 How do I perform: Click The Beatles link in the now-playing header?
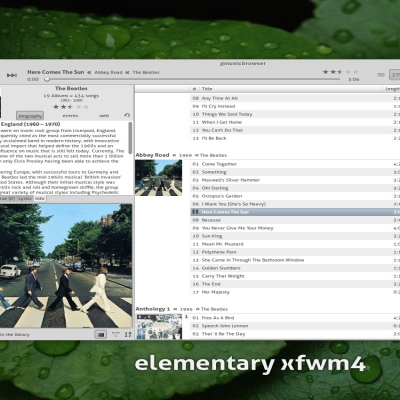pos(146,72)
